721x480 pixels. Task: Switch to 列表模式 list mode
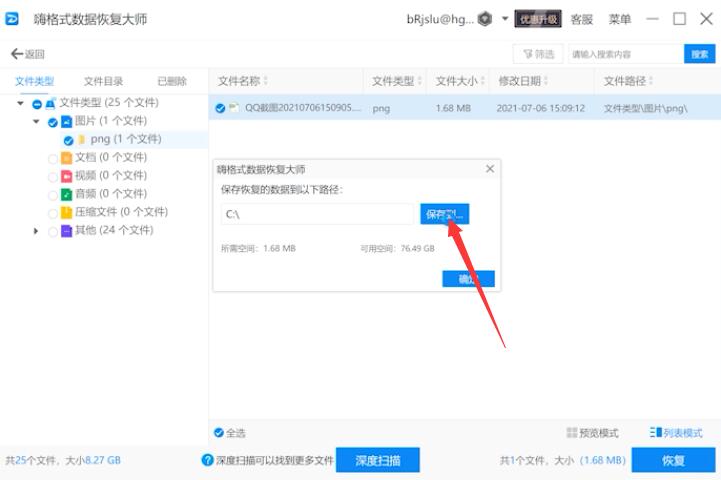click(676, 433)
